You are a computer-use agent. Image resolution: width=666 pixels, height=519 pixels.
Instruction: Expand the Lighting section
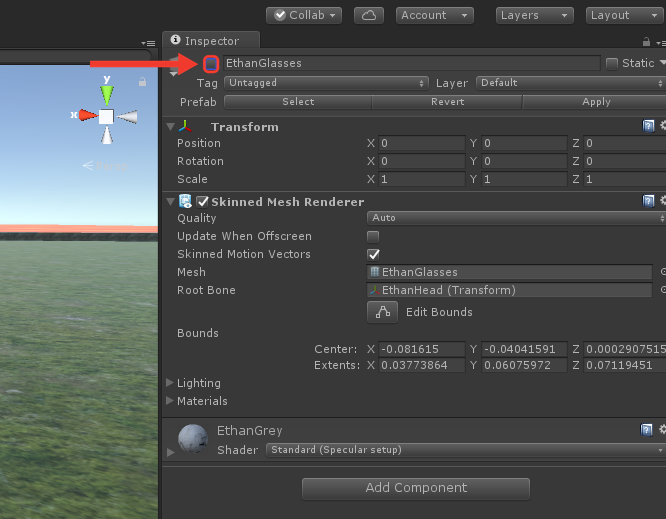pyautogui.click(x=170, y=383)
